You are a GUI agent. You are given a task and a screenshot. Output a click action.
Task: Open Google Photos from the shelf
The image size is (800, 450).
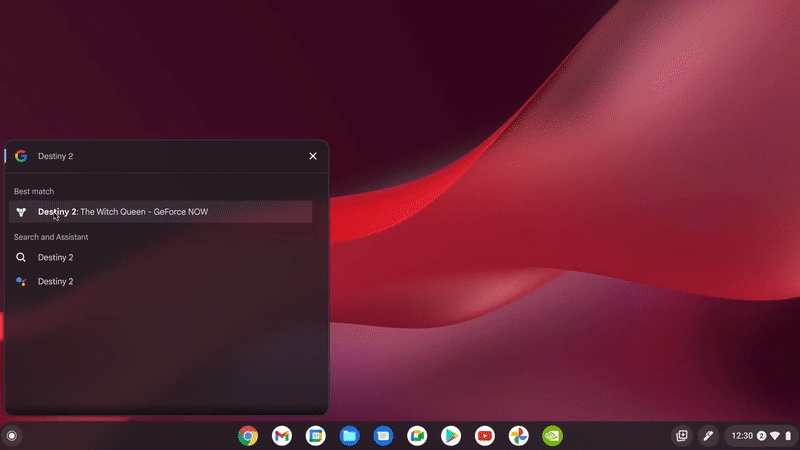coord(518,435)
